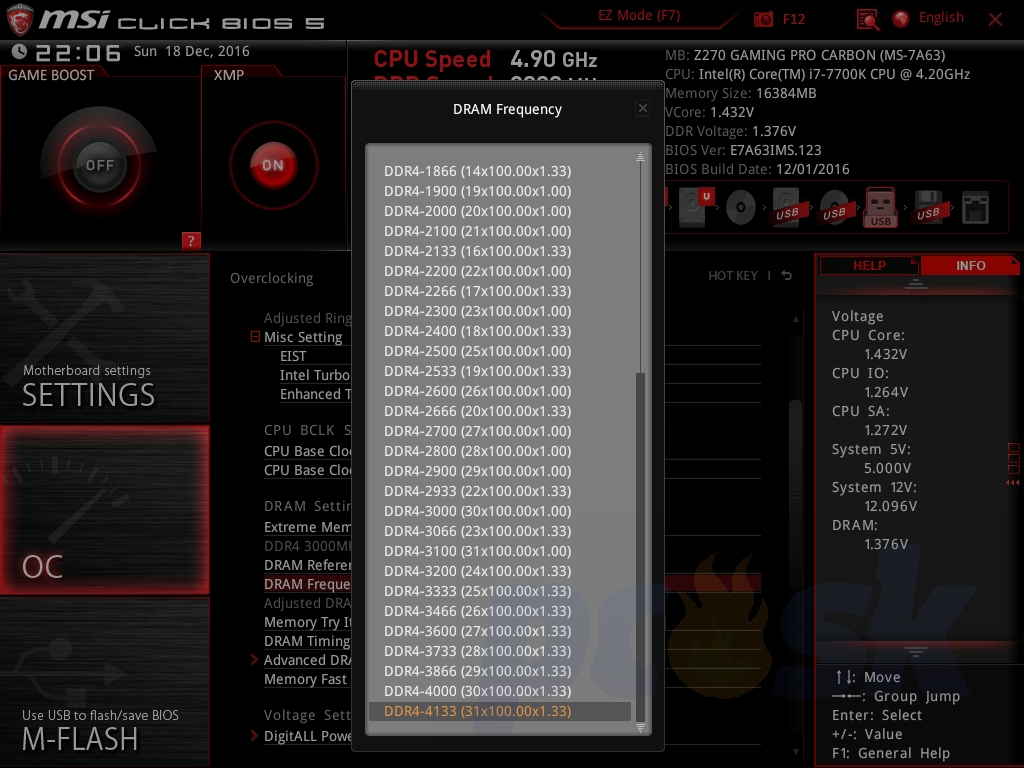Open the M-FLASH section
1024x768 pixels.
(x=104, y=682)
